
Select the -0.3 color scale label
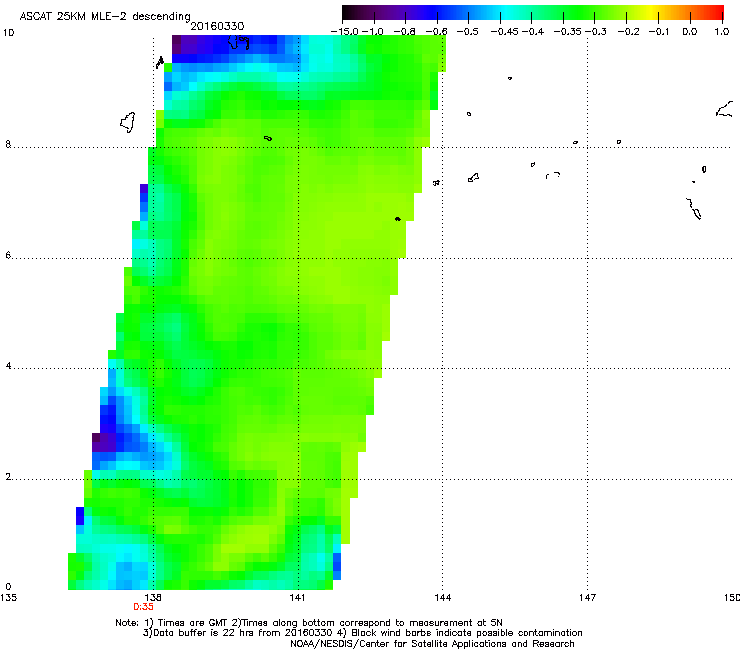point(596,32)
